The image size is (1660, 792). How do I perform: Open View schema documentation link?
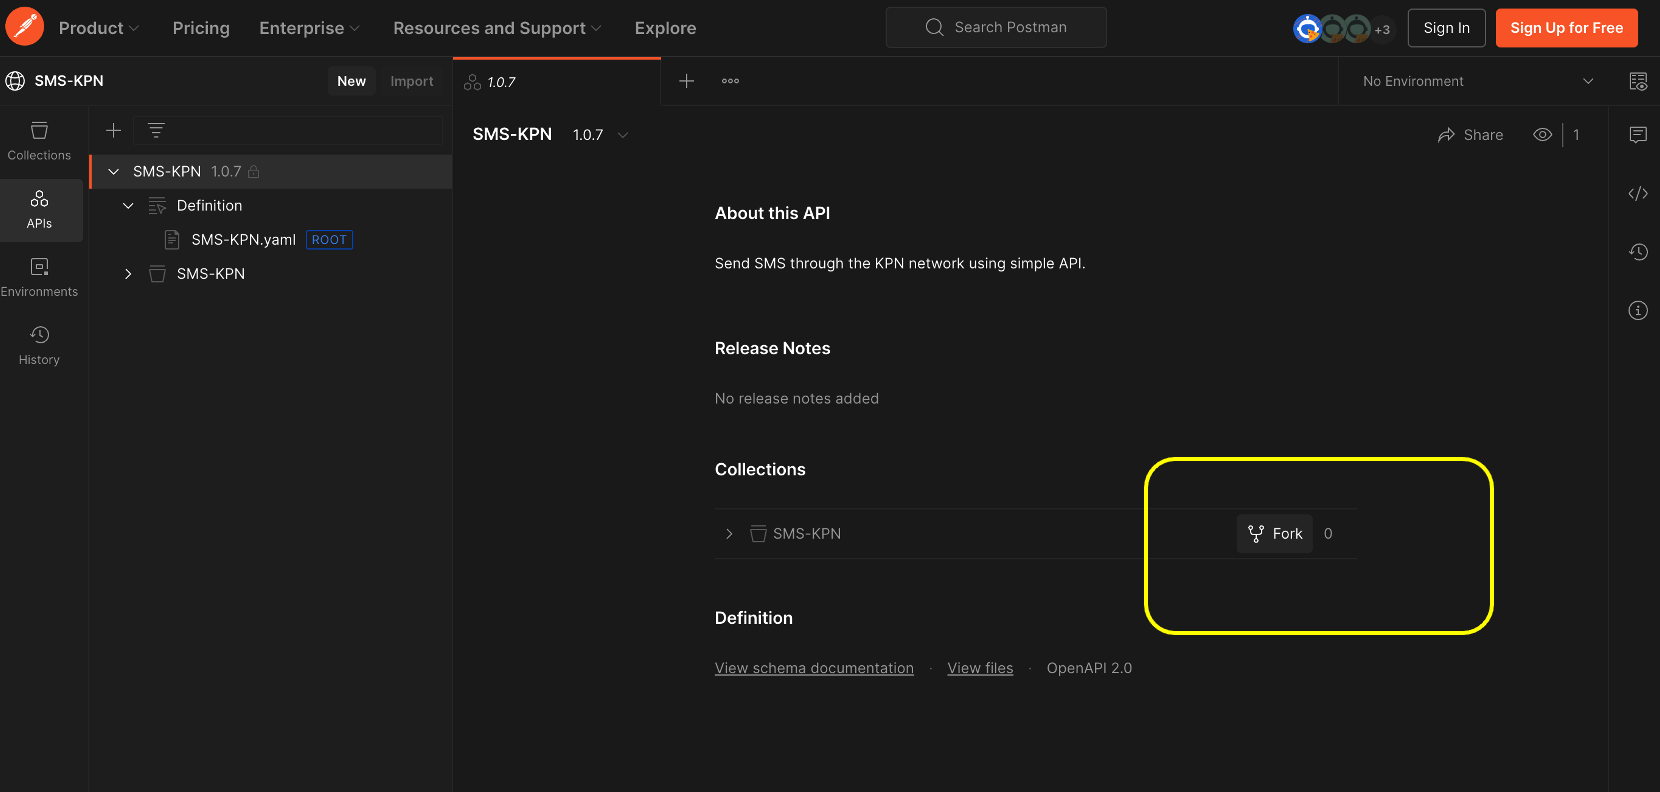coord(814,668)
